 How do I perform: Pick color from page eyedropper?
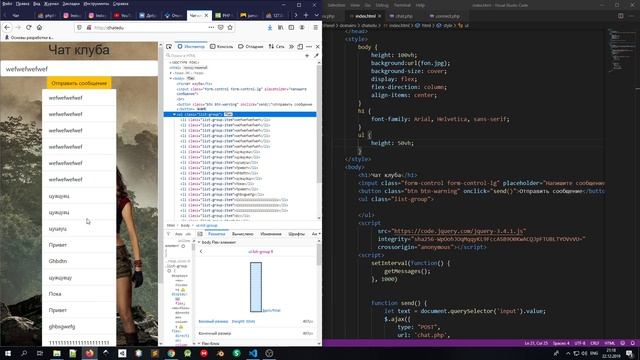(316, 55)
